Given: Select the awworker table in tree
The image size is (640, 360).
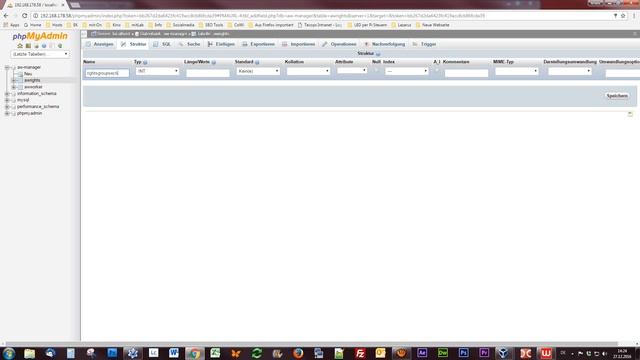Looking at the screenshot, I should [33, 87].
